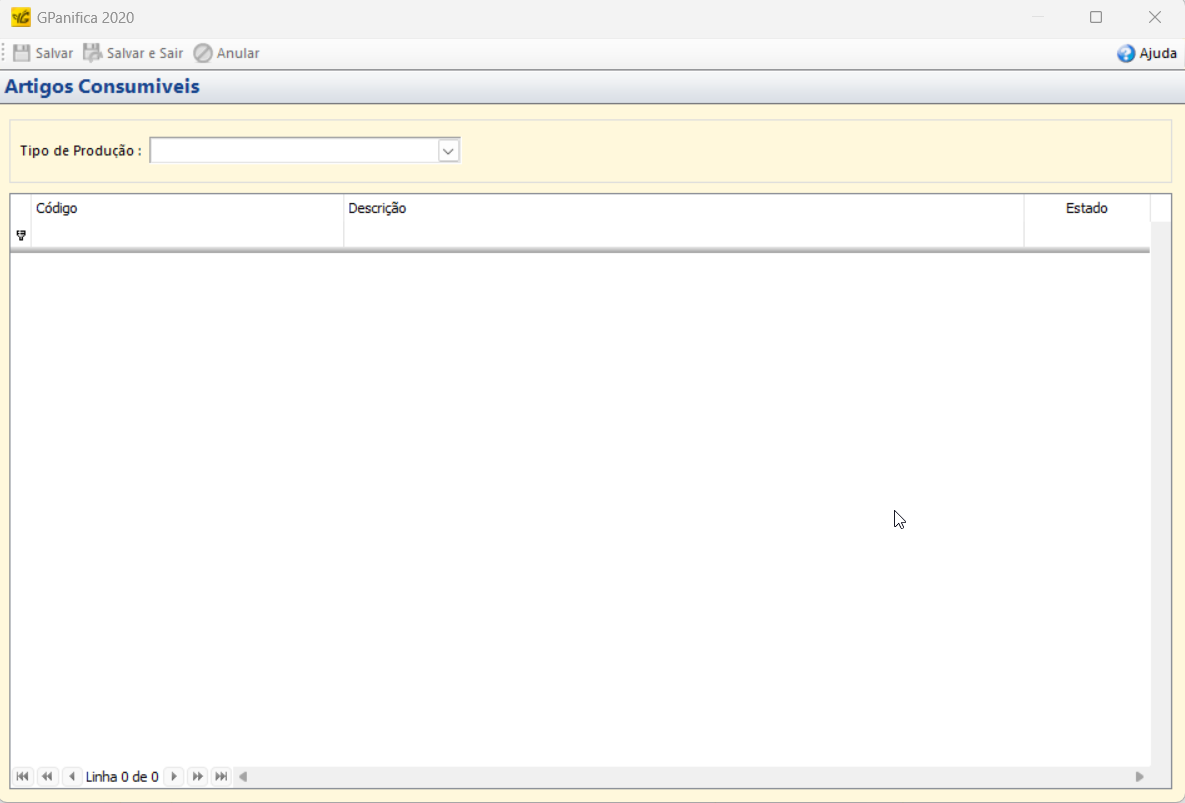Sort by the Código column header
1185x803 pixels.
coord(187,208)
